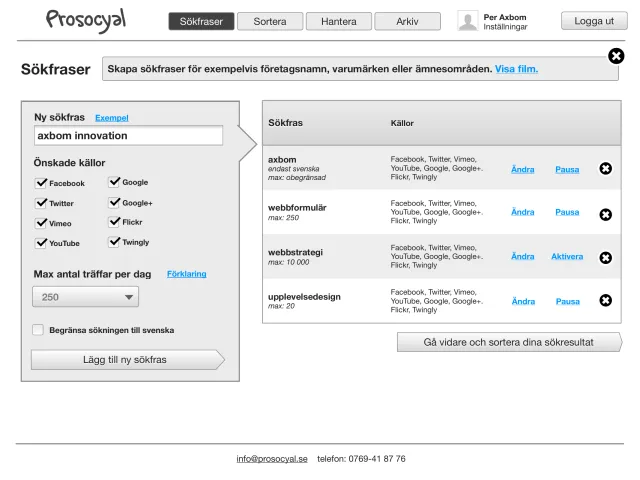This screenshot has width=640, height=480.
Task: Remove upplevelsedesign using its X icon
Action: tap(605, 300)
